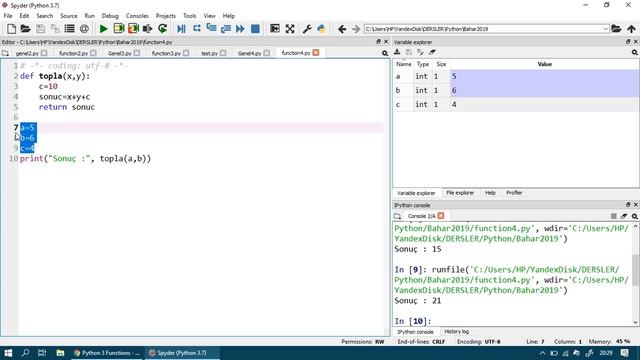This screenshot has width=640, height=360.
Task: Open the Debug menu
Action: (110, 16)
